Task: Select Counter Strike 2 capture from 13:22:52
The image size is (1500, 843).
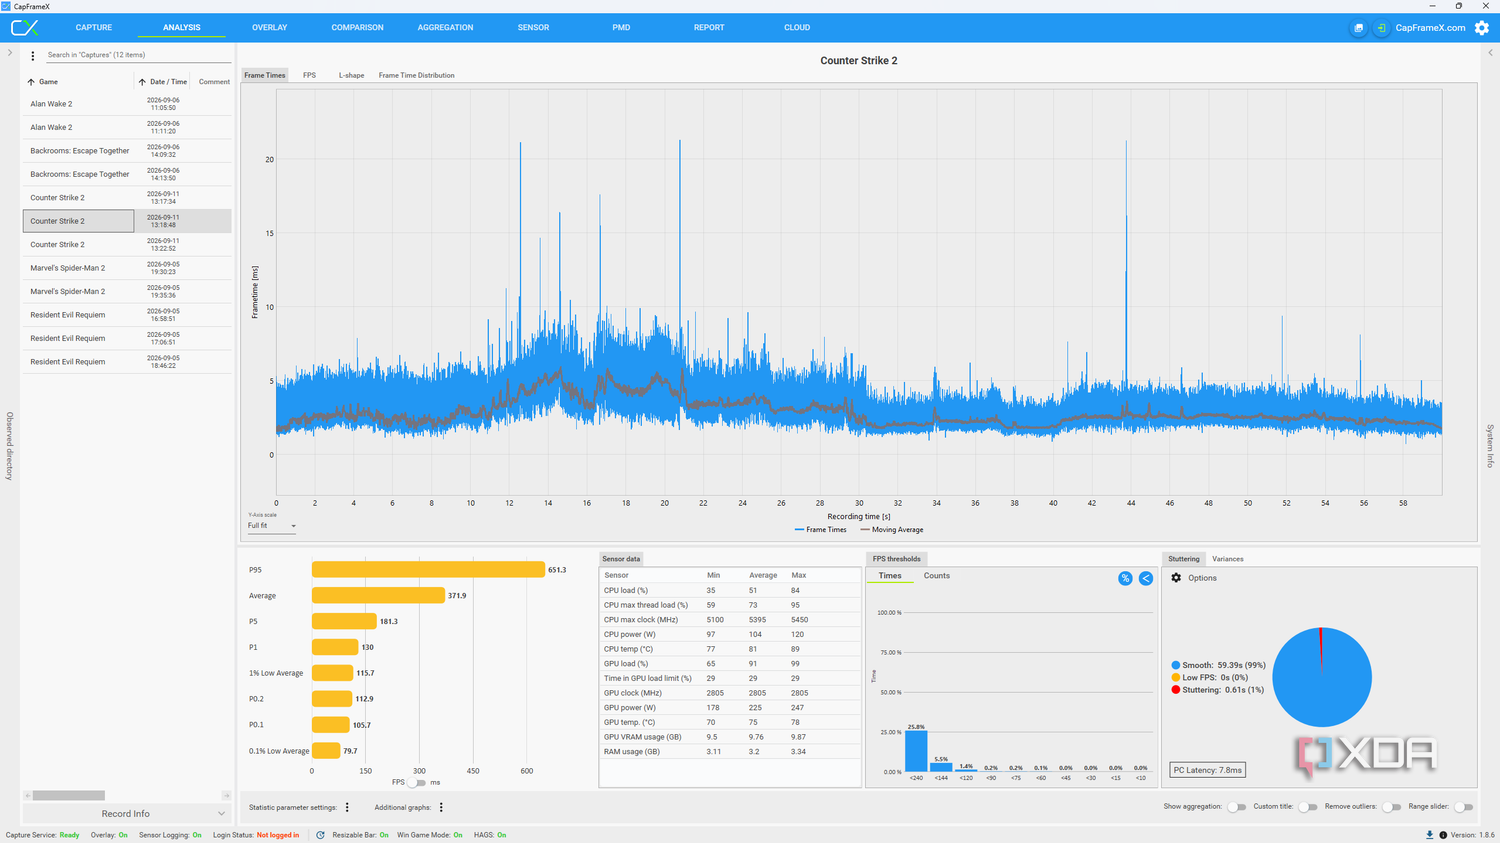Action: pos(127,244)
